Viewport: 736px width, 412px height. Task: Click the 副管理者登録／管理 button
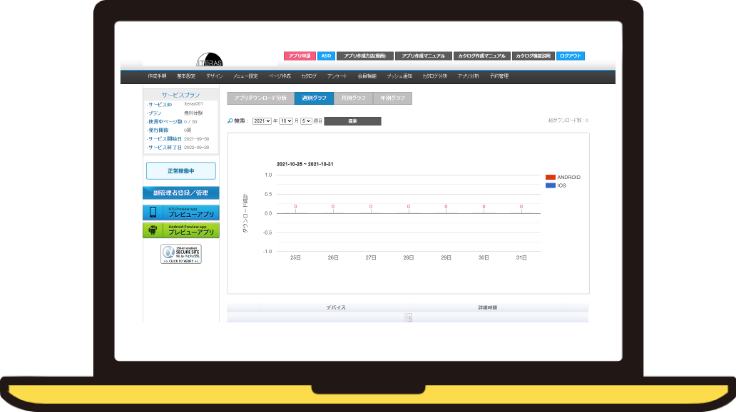[181, 192]
